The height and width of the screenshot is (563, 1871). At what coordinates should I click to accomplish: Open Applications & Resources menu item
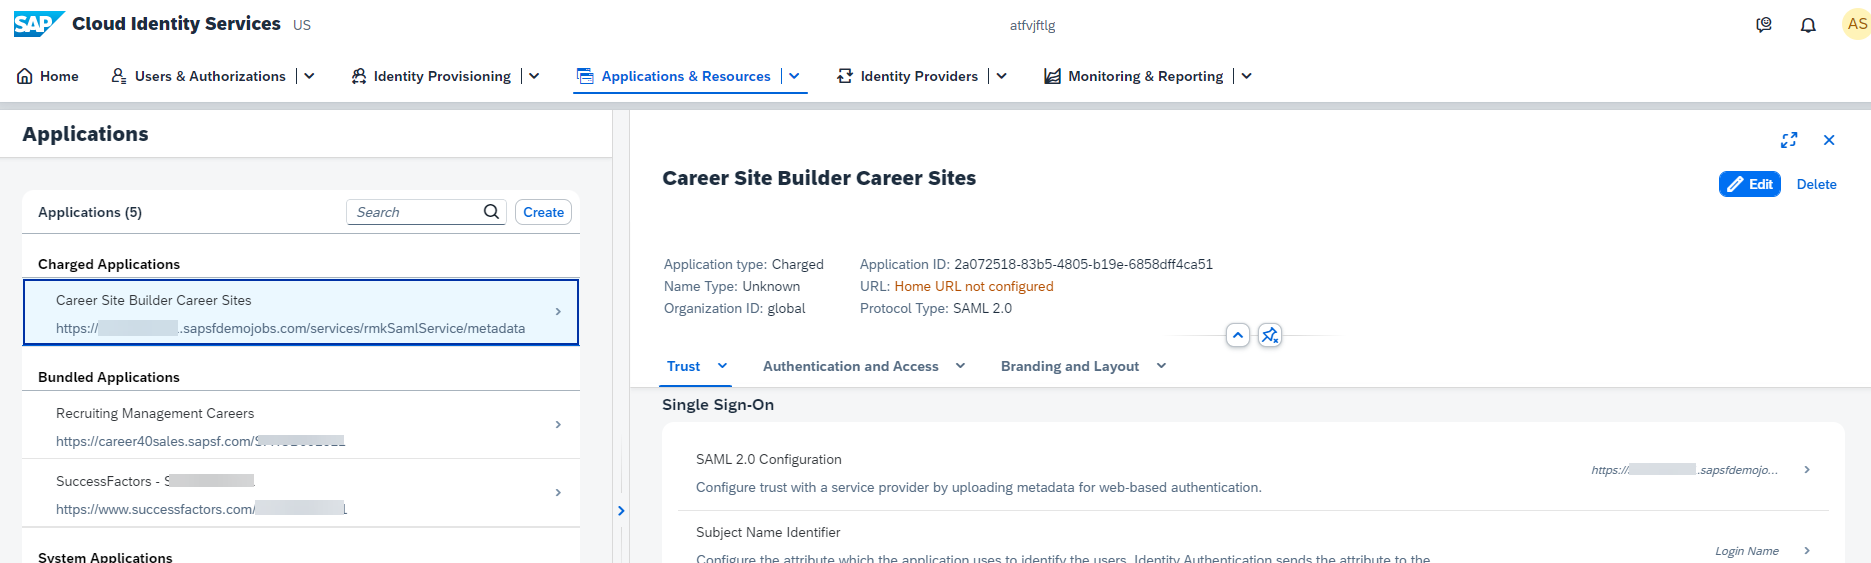click(x=674, y=76)
